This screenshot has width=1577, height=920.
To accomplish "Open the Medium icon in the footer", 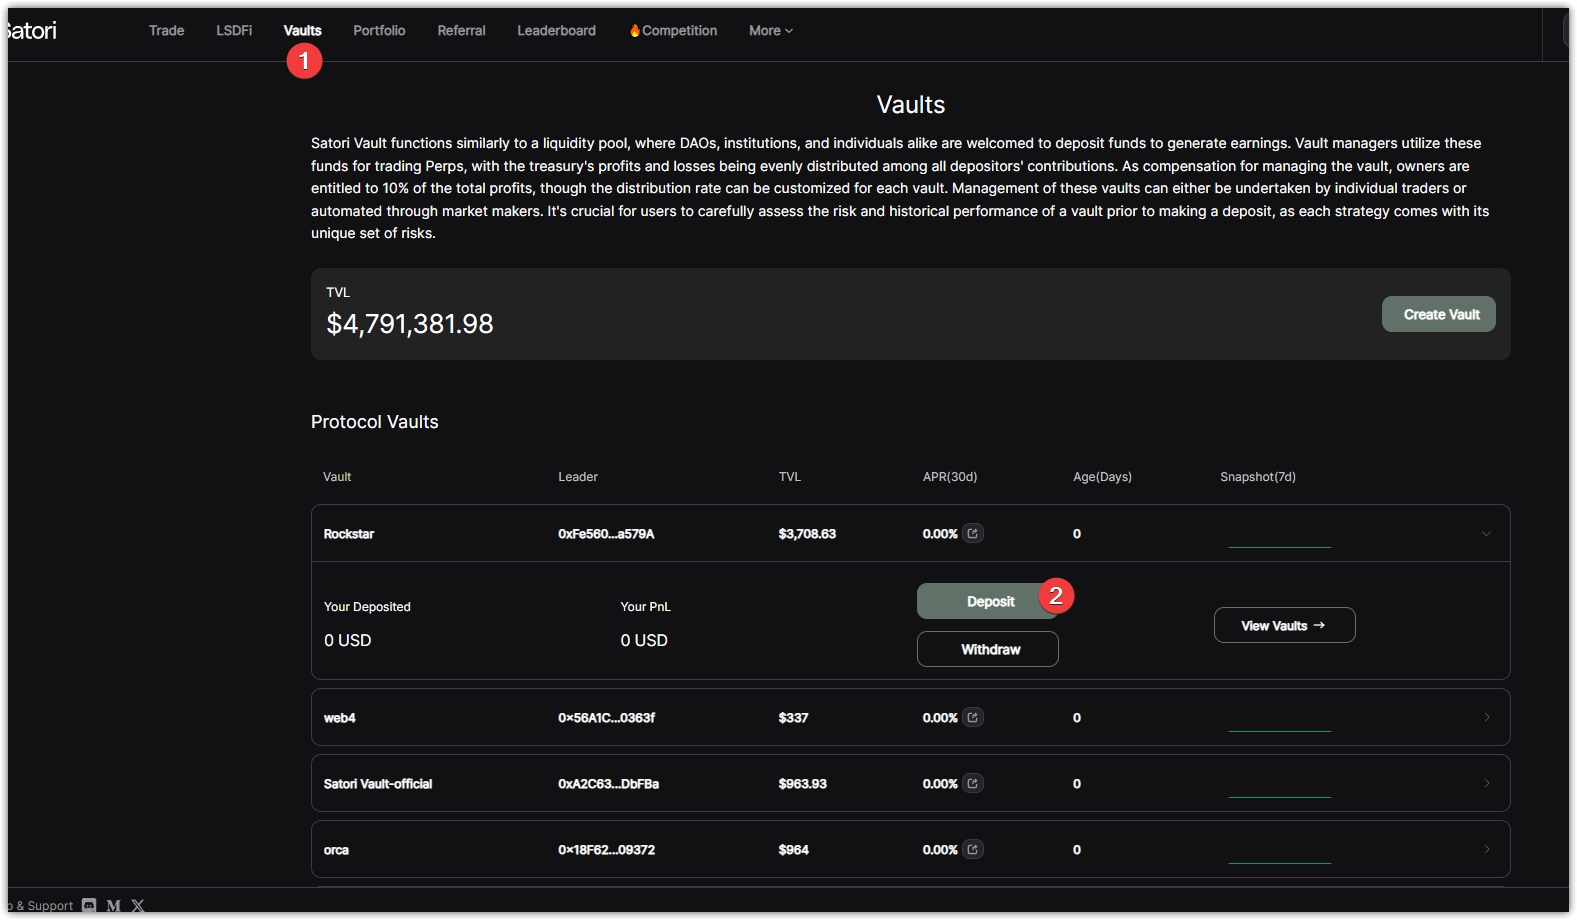I will [114, 905].
